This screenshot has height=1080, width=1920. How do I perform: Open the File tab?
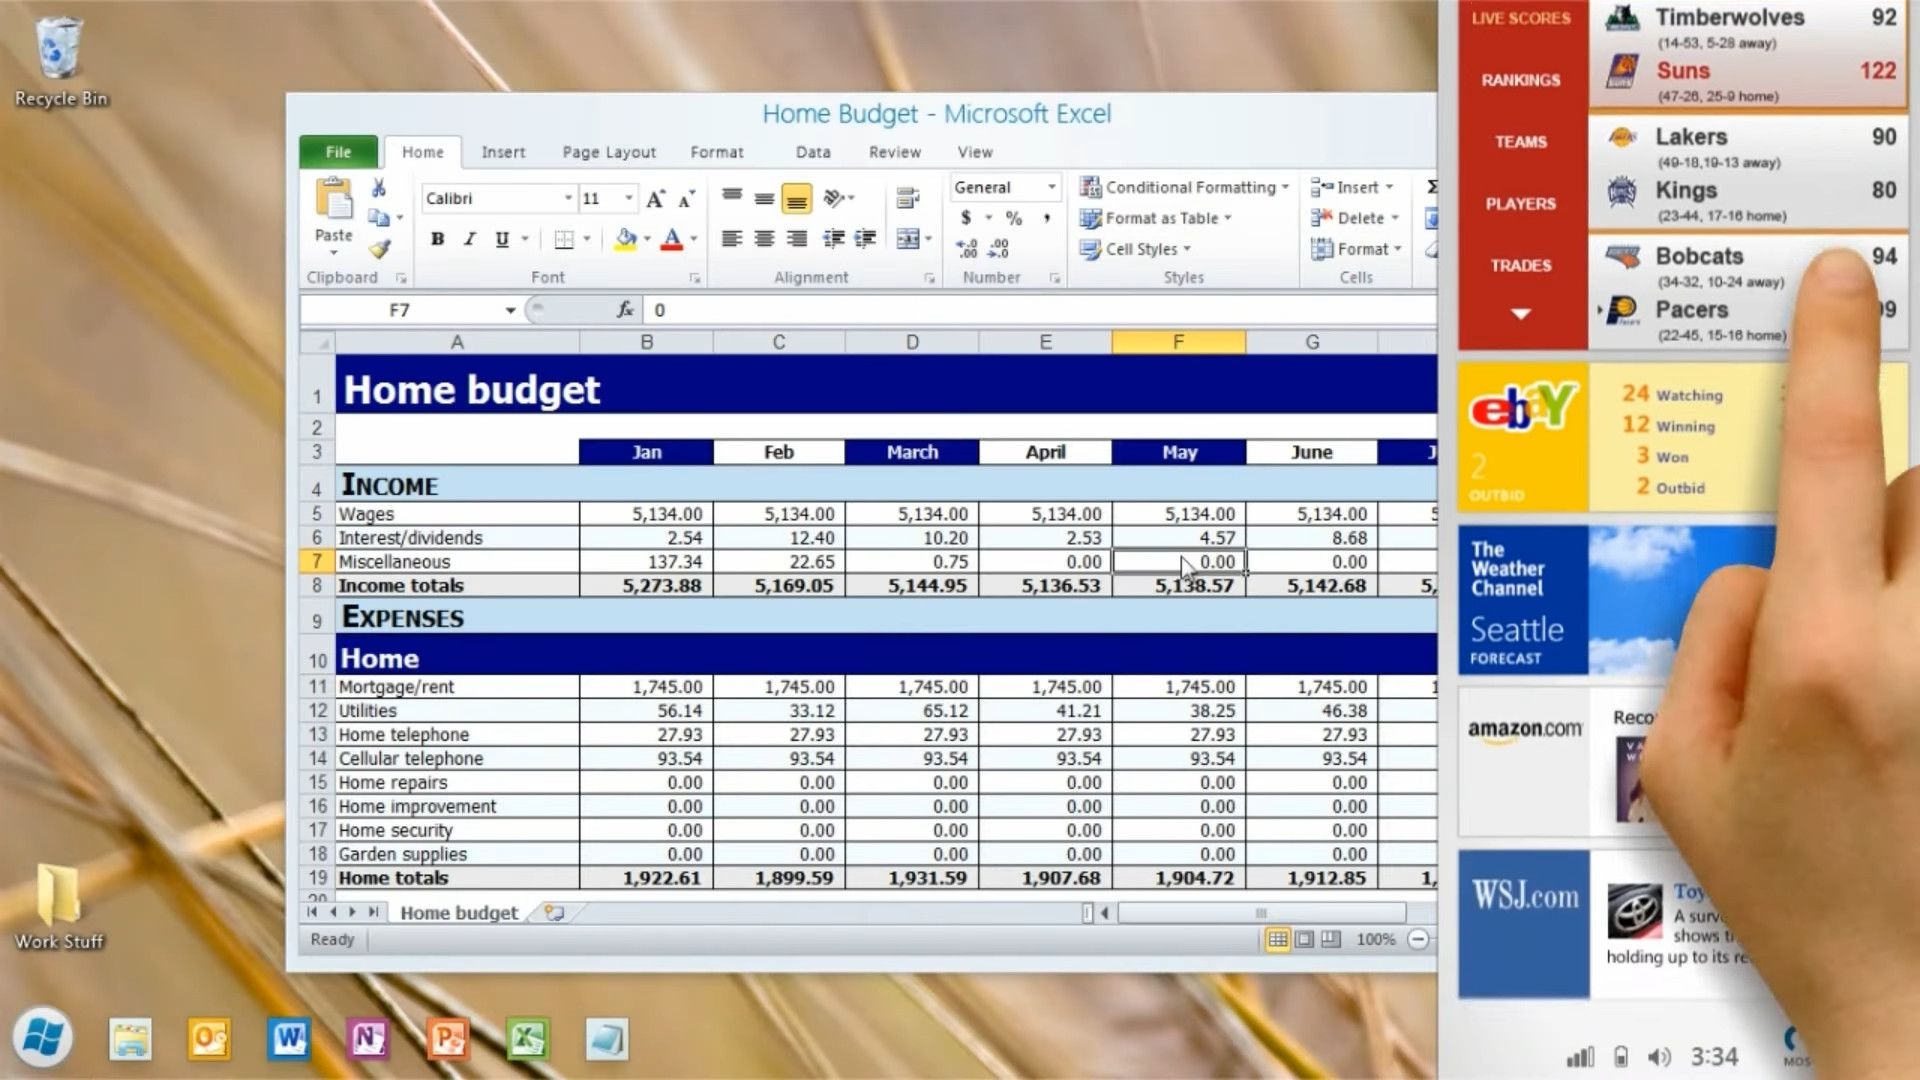[338, 152]
